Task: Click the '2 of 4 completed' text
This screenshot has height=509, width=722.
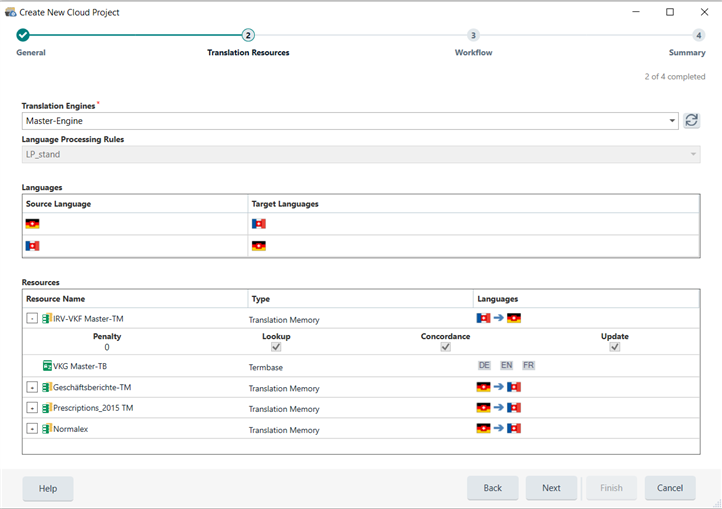Action: 675,76
